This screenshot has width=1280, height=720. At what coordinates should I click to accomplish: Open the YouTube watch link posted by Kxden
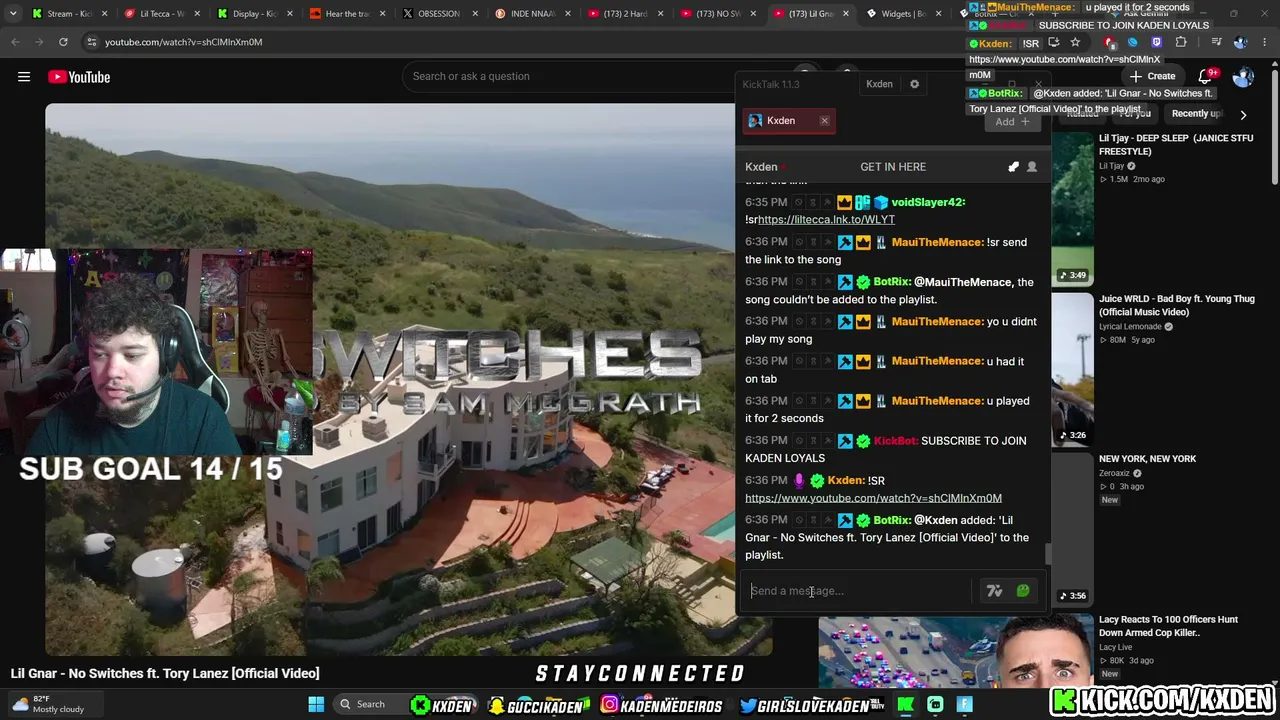[873, 498]
